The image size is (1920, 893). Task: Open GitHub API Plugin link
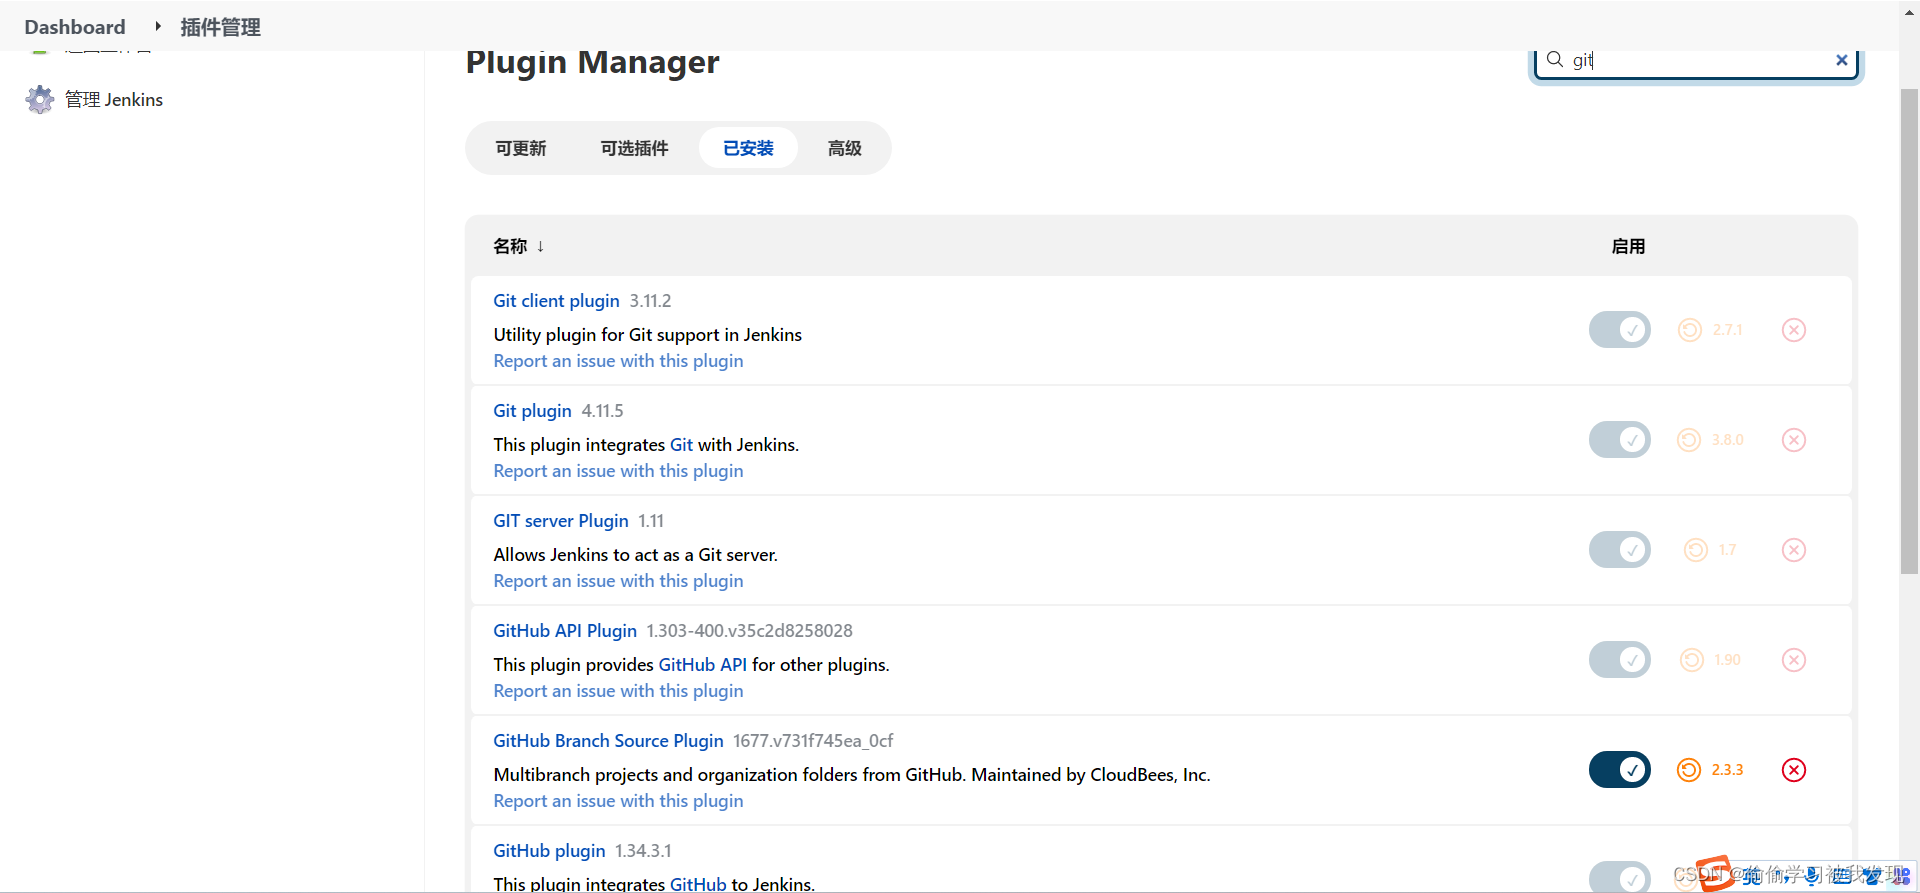click(x=565, y=631)
